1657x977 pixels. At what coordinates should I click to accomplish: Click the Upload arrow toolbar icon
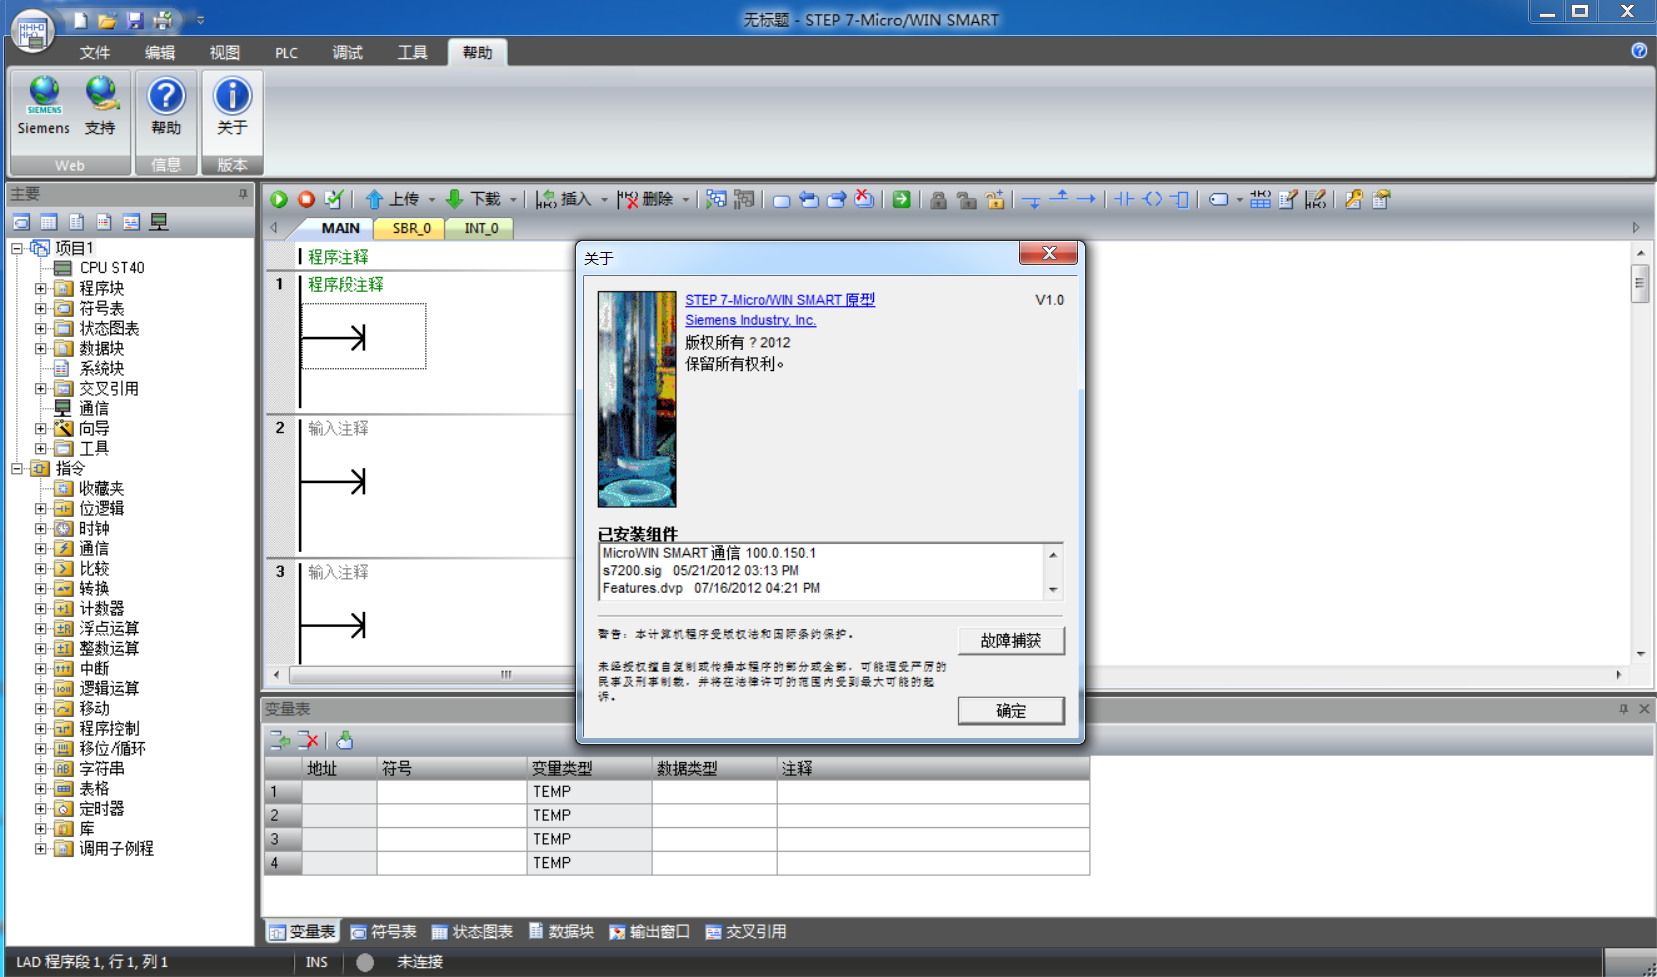375,200
